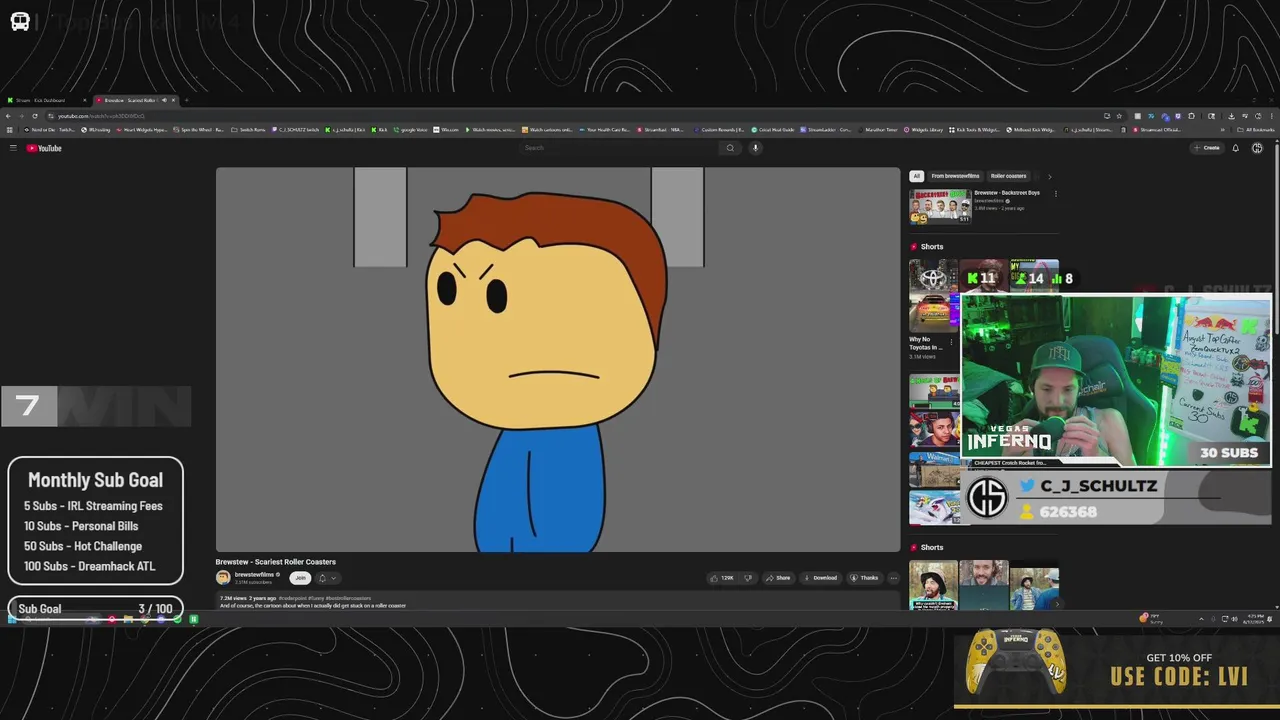Click the Join membership button
This screenshot has width=1280, height=720.
click(x=299, y=577)
